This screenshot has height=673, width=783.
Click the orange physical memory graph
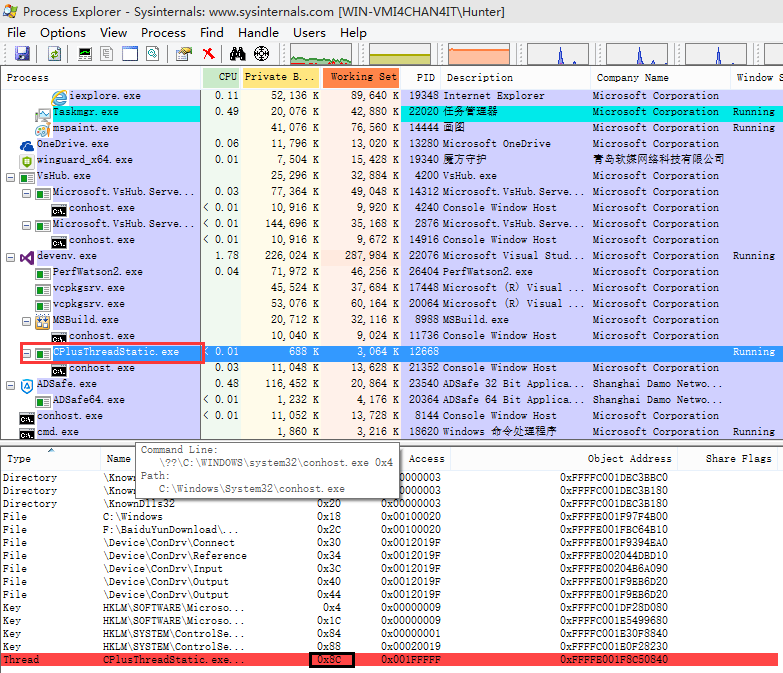pyautogui.click(x=479, y=54)
